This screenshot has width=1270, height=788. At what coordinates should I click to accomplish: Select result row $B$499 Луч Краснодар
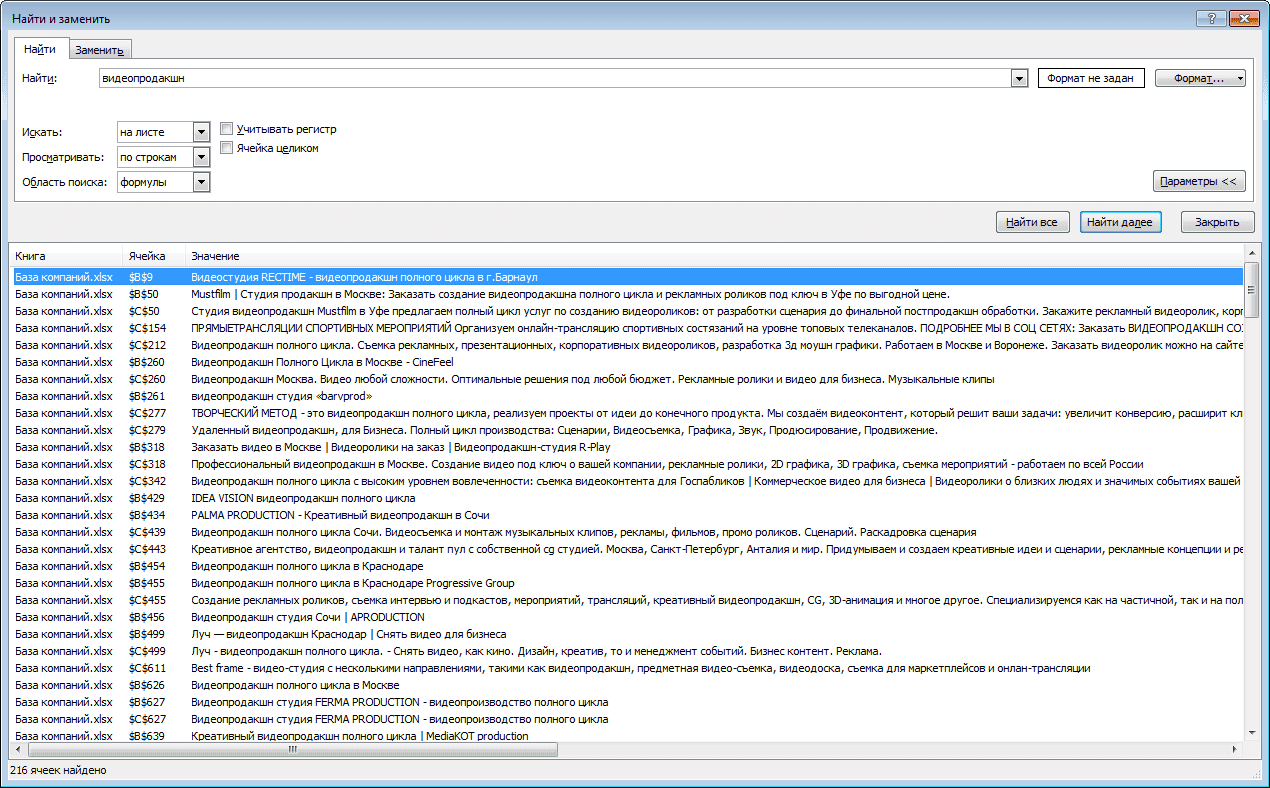coord(626,634)
